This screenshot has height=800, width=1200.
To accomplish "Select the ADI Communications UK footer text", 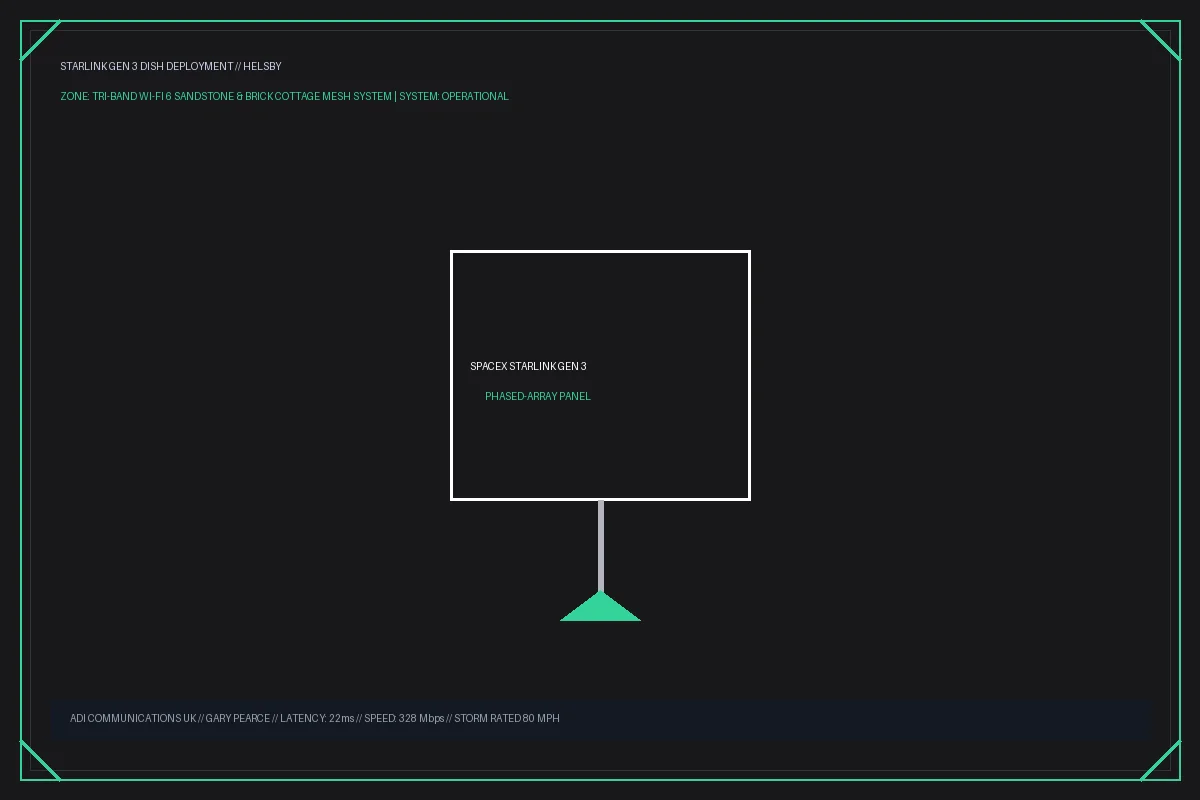I will (315, 718).
